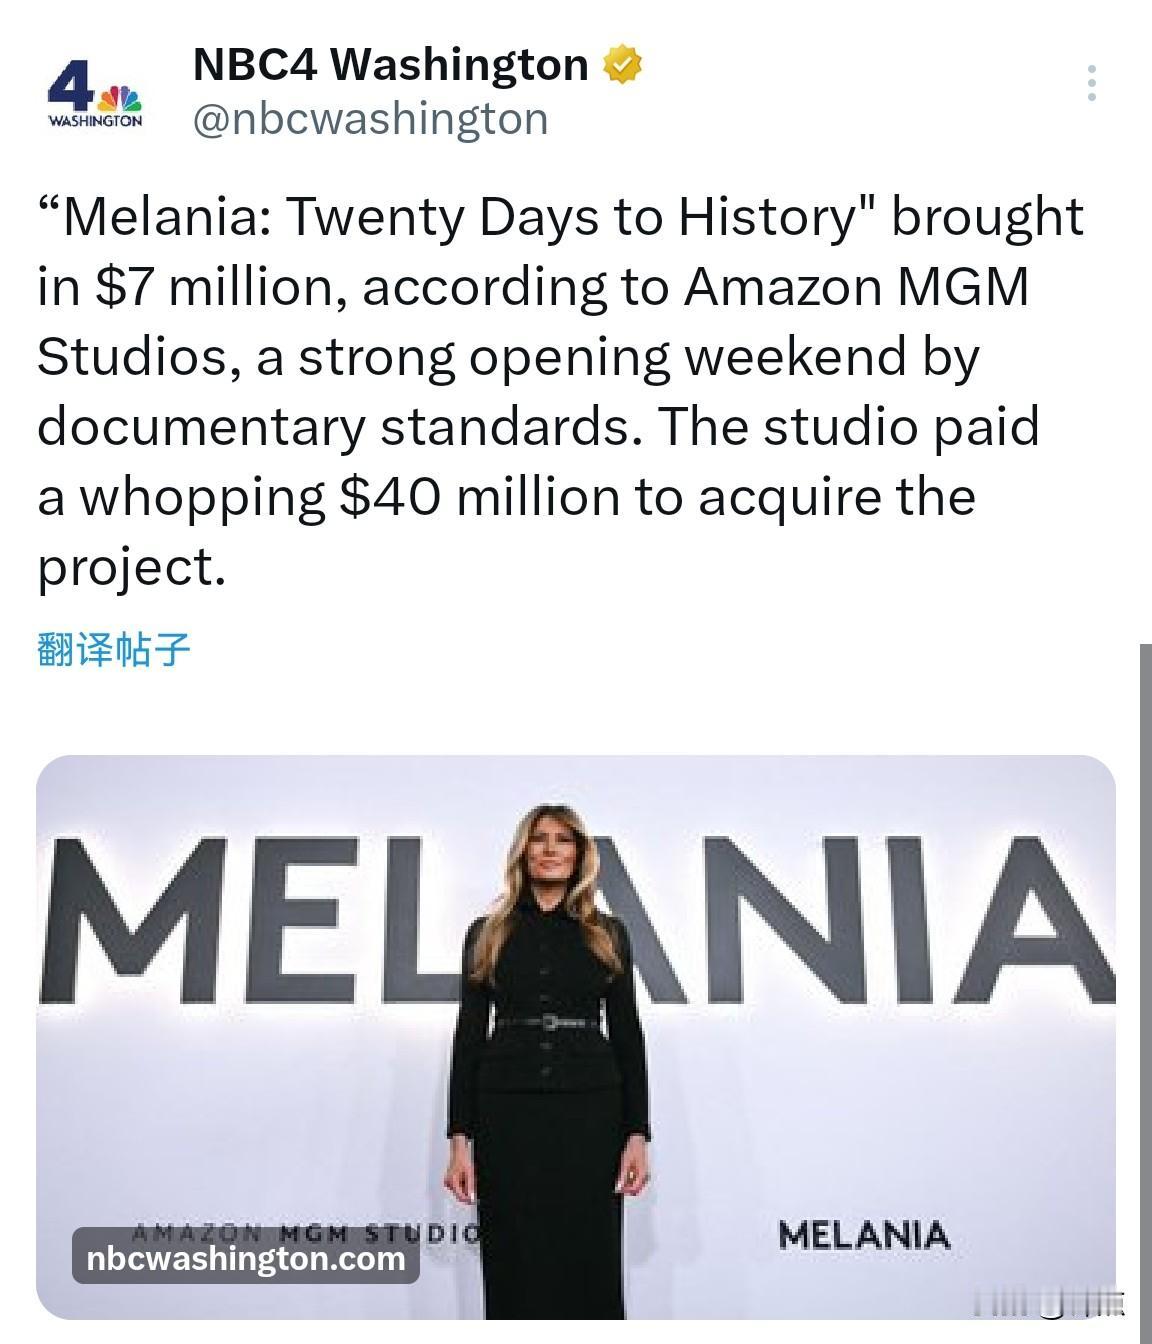Screen dimensions: 1152x1344
Task: Click the blue numeral 4 in the logo
Action: click(x=70, y=86)
